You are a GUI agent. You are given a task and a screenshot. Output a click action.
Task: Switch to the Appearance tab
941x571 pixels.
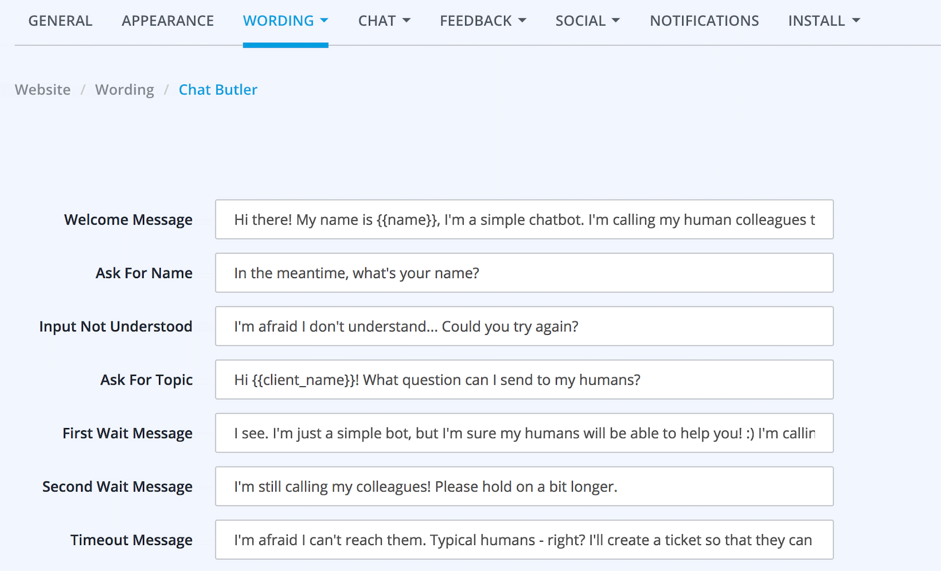point(167,21)
